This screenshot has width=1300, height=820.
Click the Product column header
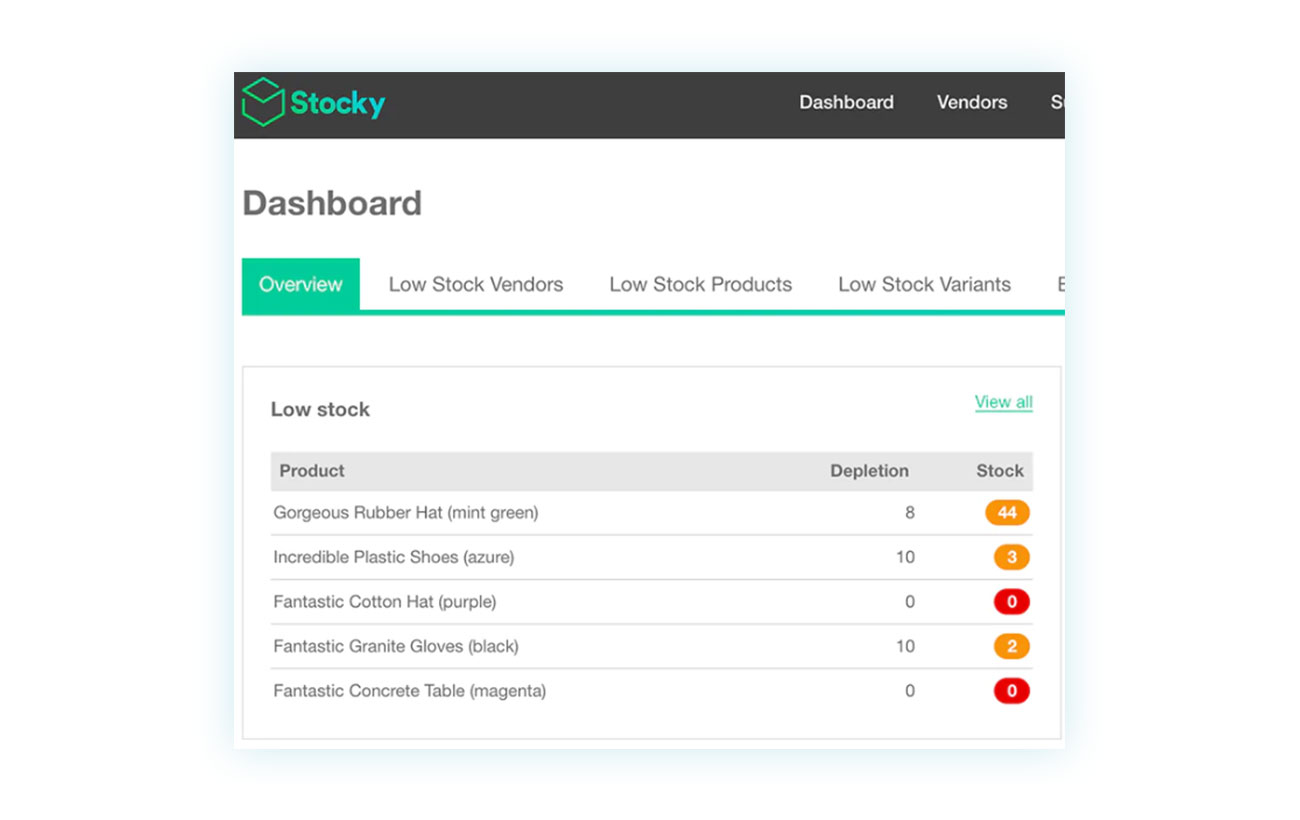click(312, 471)
